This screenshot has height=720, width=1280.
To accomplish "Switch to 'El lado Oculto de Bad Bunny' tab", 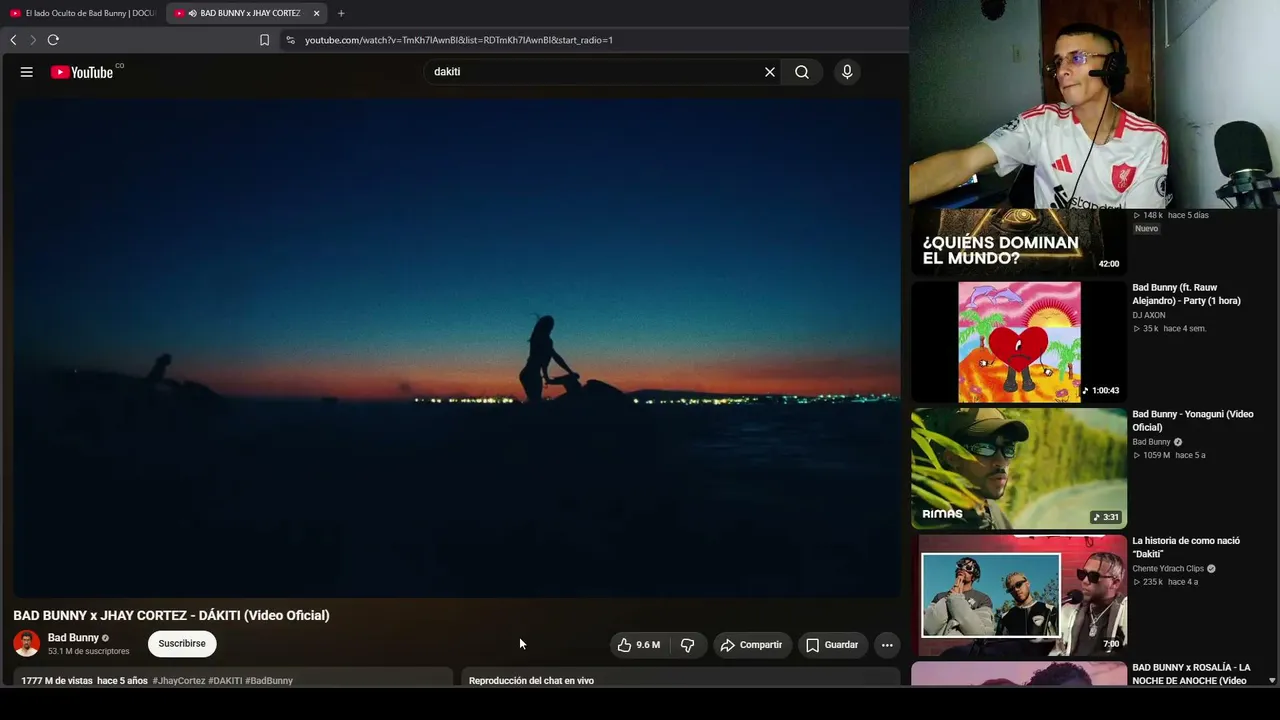I will 84,13.
